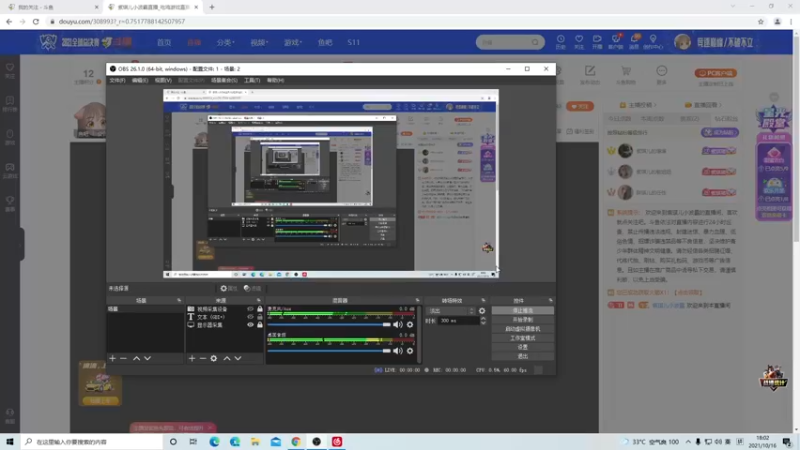800x450 pixels.
Task: Select the scene entry in Scenes list
Action: [145, 309]
